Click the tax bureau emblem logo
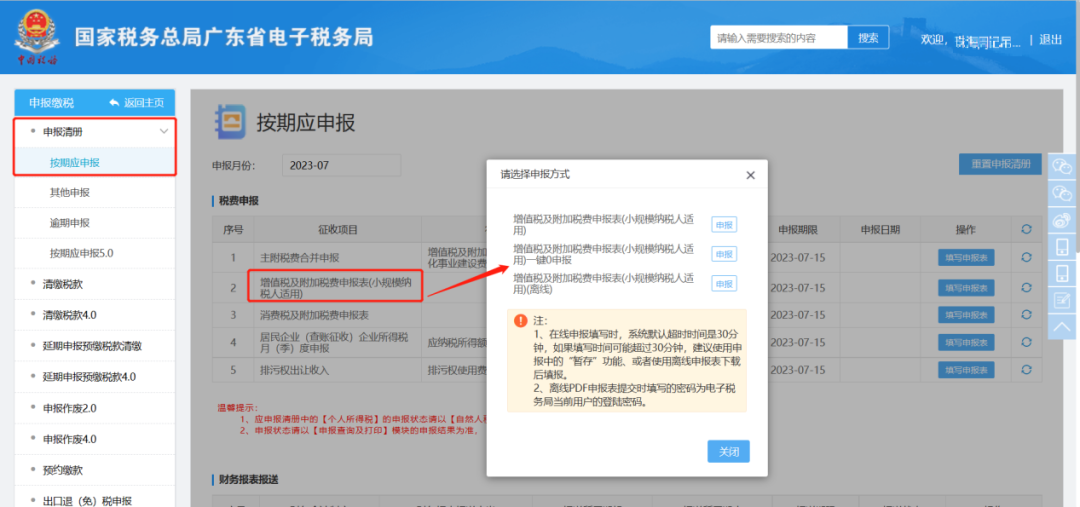This screenshot has width=1080, height=507. (37, 37)
